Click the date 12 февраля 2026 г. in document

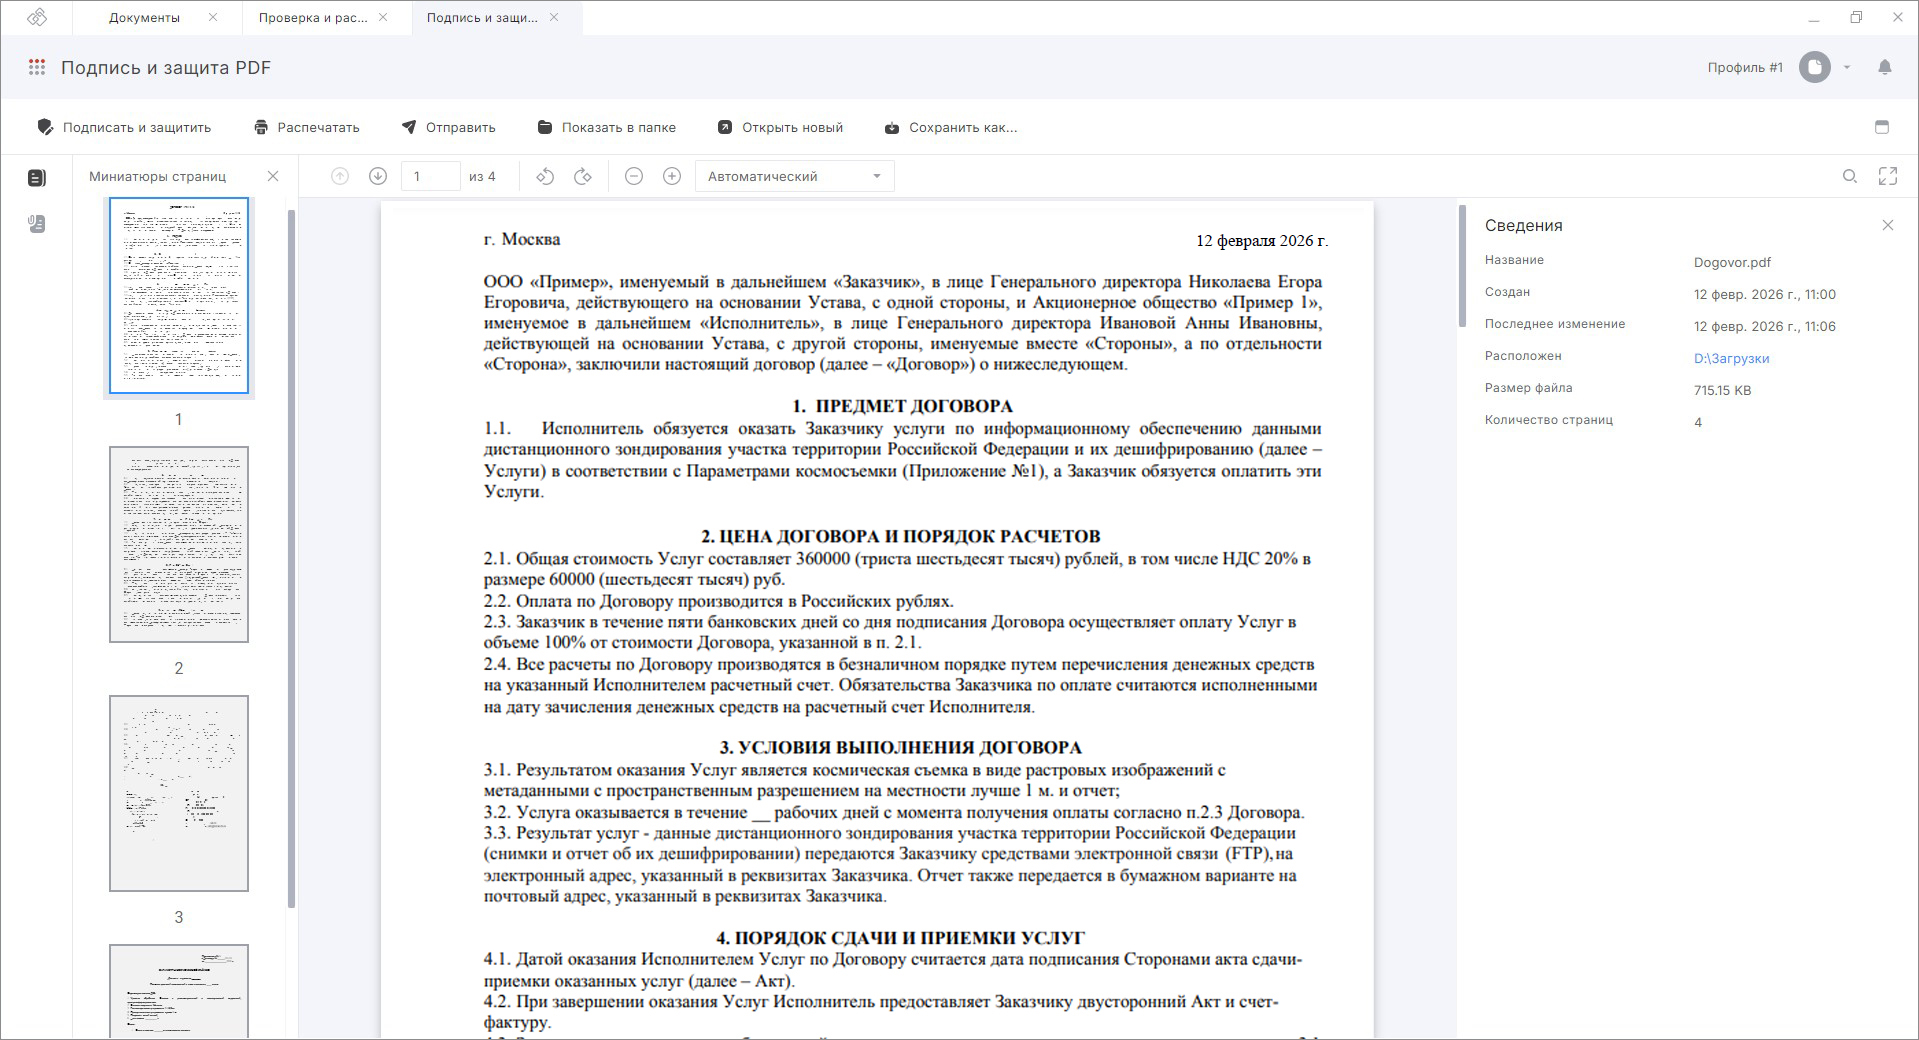1262,240
